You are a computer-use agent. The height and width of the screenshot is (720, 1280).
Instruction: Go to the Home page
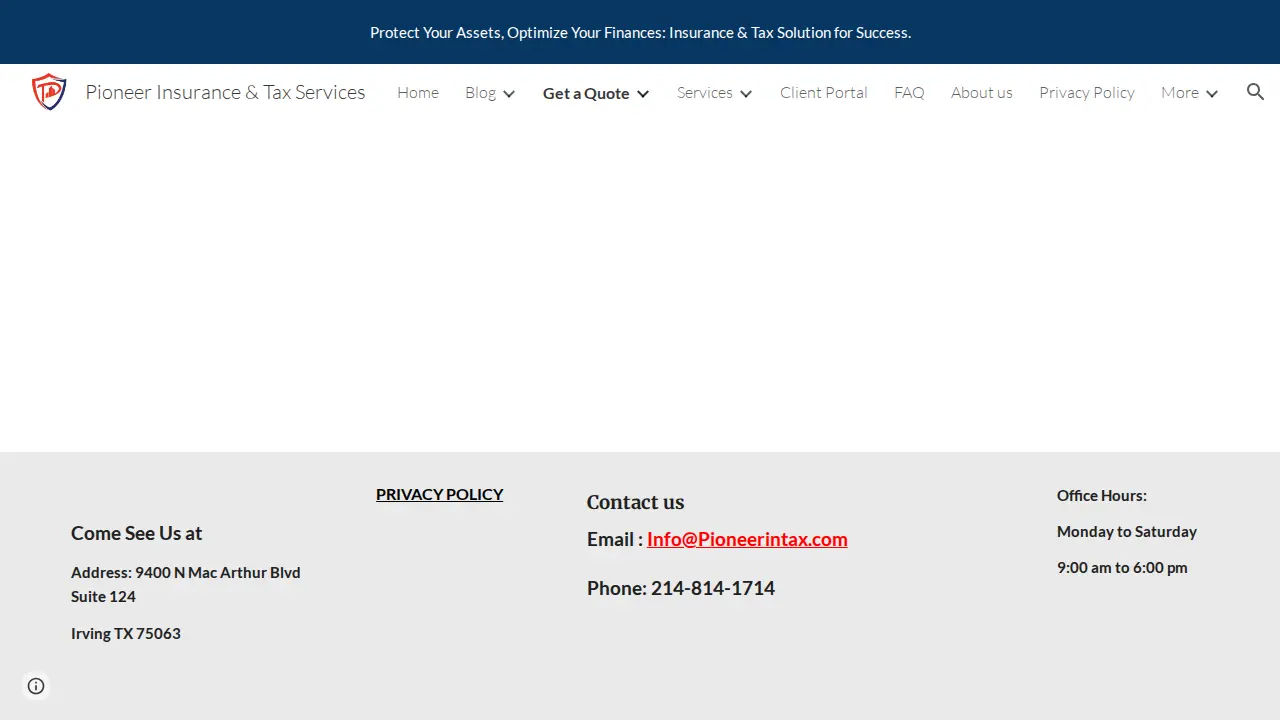[418, 92]
